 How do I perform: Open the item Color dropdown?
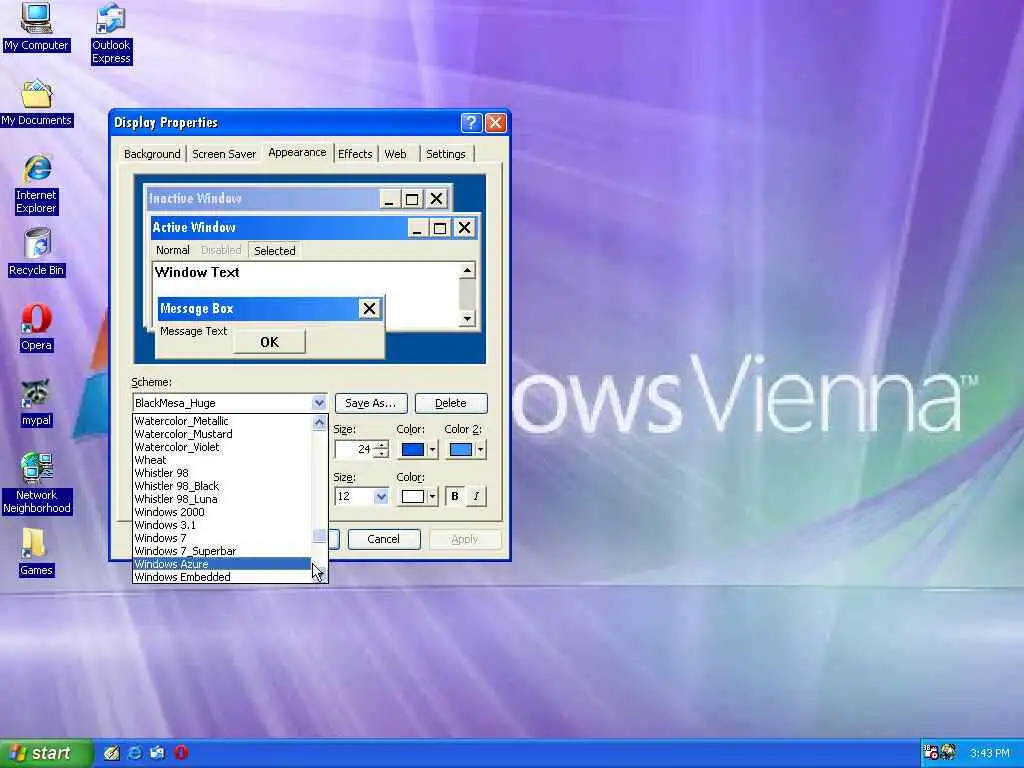pos(432,450)
